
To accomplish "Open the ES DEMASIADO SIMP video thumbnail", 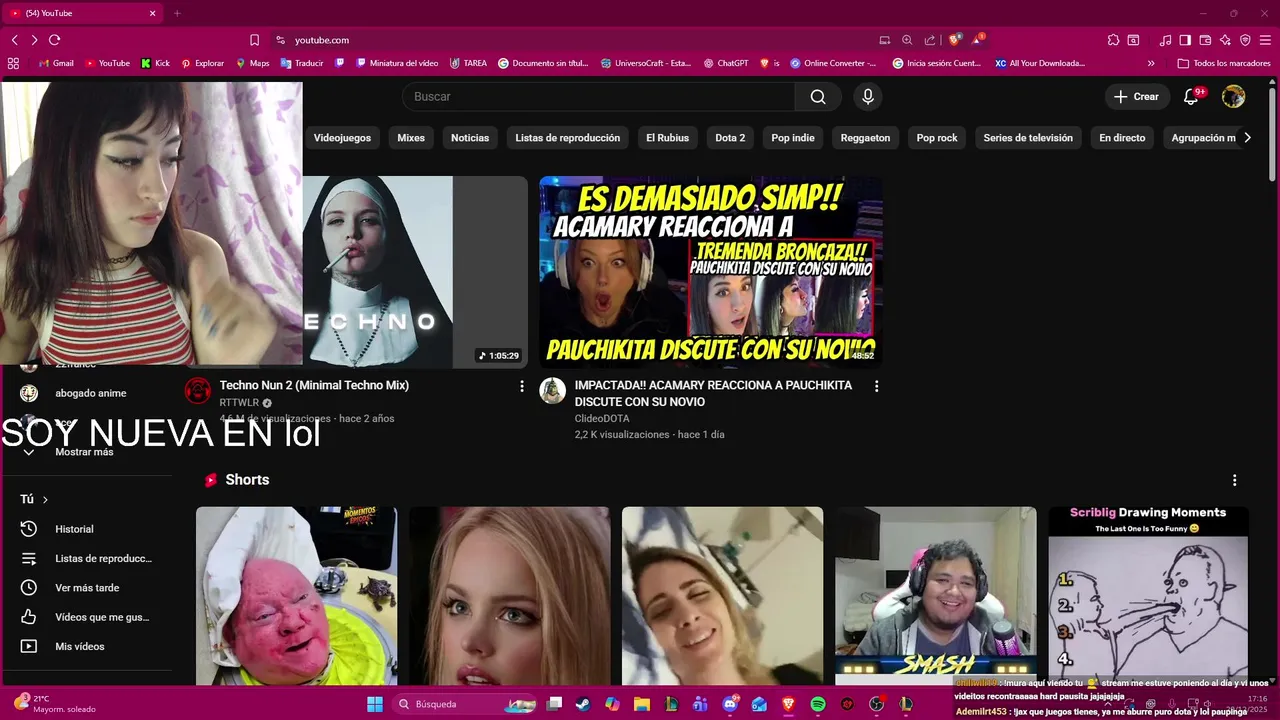I will point(711,272).
